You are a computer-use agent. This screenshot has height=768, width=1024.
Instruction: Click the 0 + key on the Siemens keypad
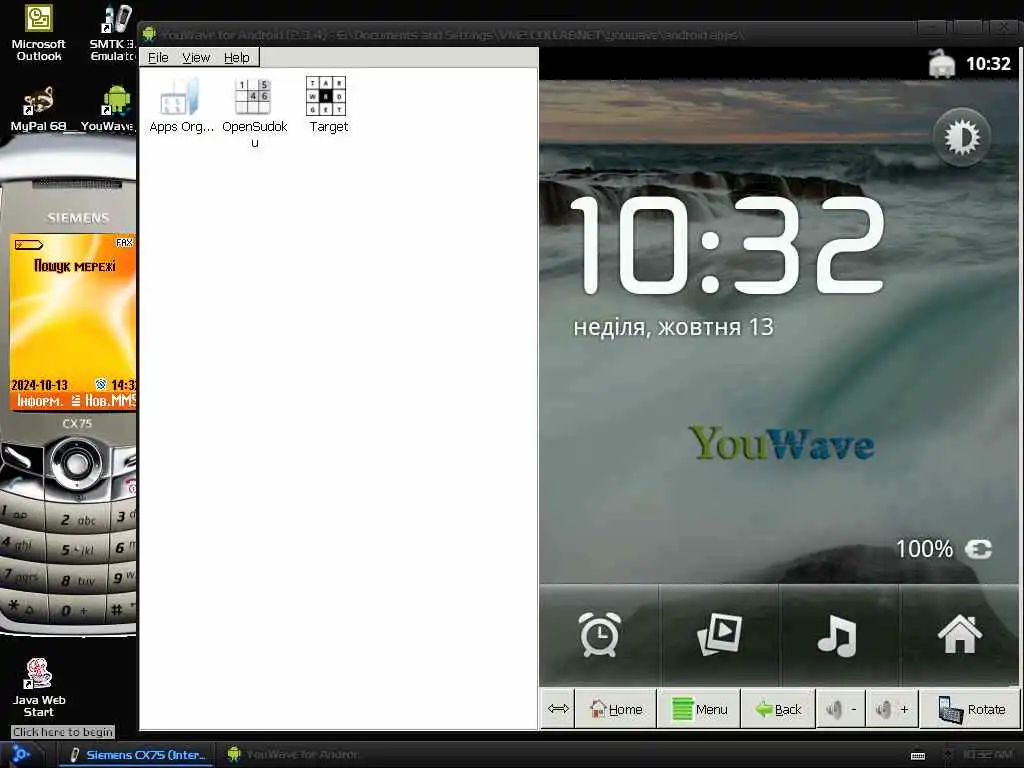pos(74,611)
